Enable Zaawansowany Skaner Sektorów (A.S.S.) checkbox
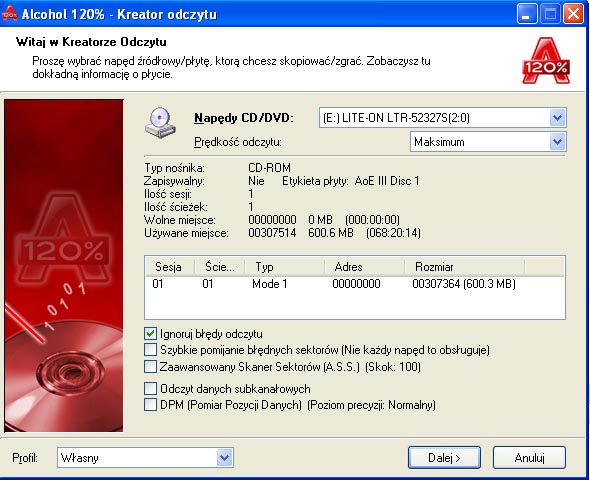590x480 pixels. pos(151,366)
